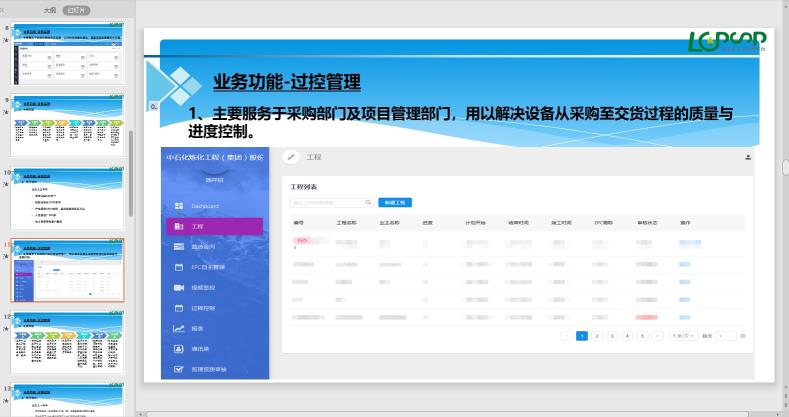
Task: Click the 操作 column header
Action: pos(685,222)
